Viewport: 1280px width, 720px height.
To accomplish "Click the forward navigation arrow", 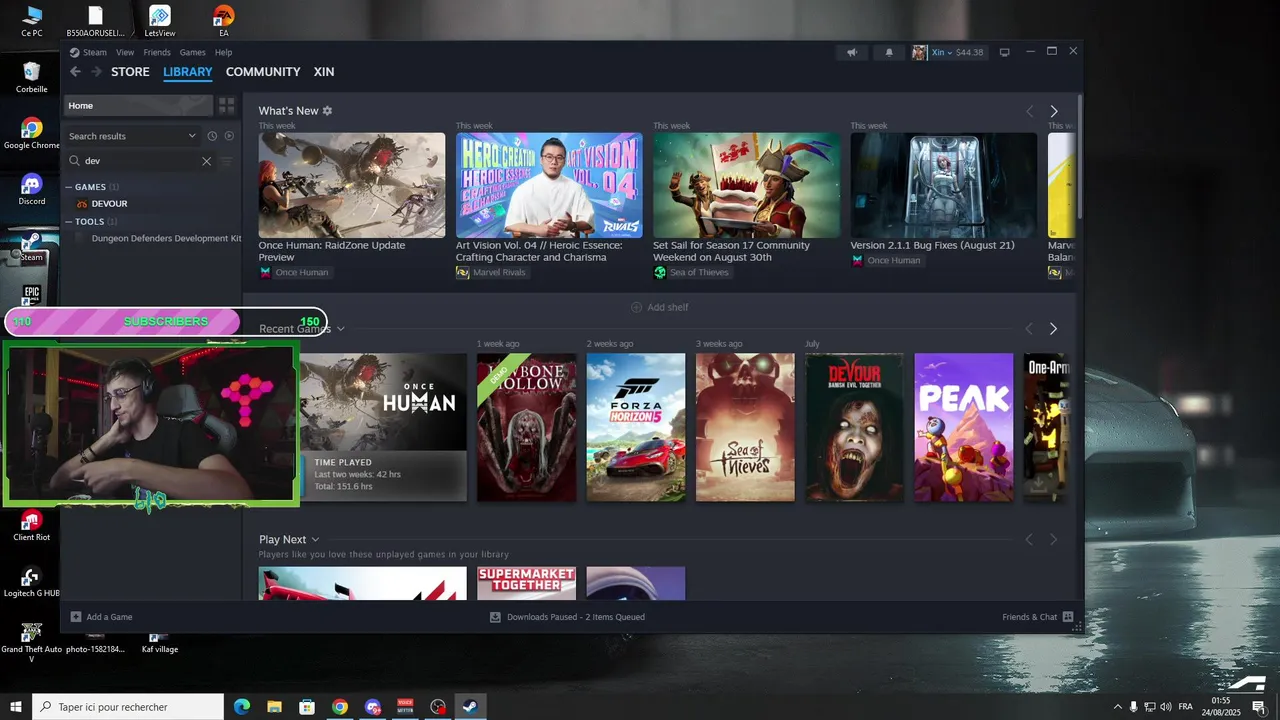I will tap(97, 72).
